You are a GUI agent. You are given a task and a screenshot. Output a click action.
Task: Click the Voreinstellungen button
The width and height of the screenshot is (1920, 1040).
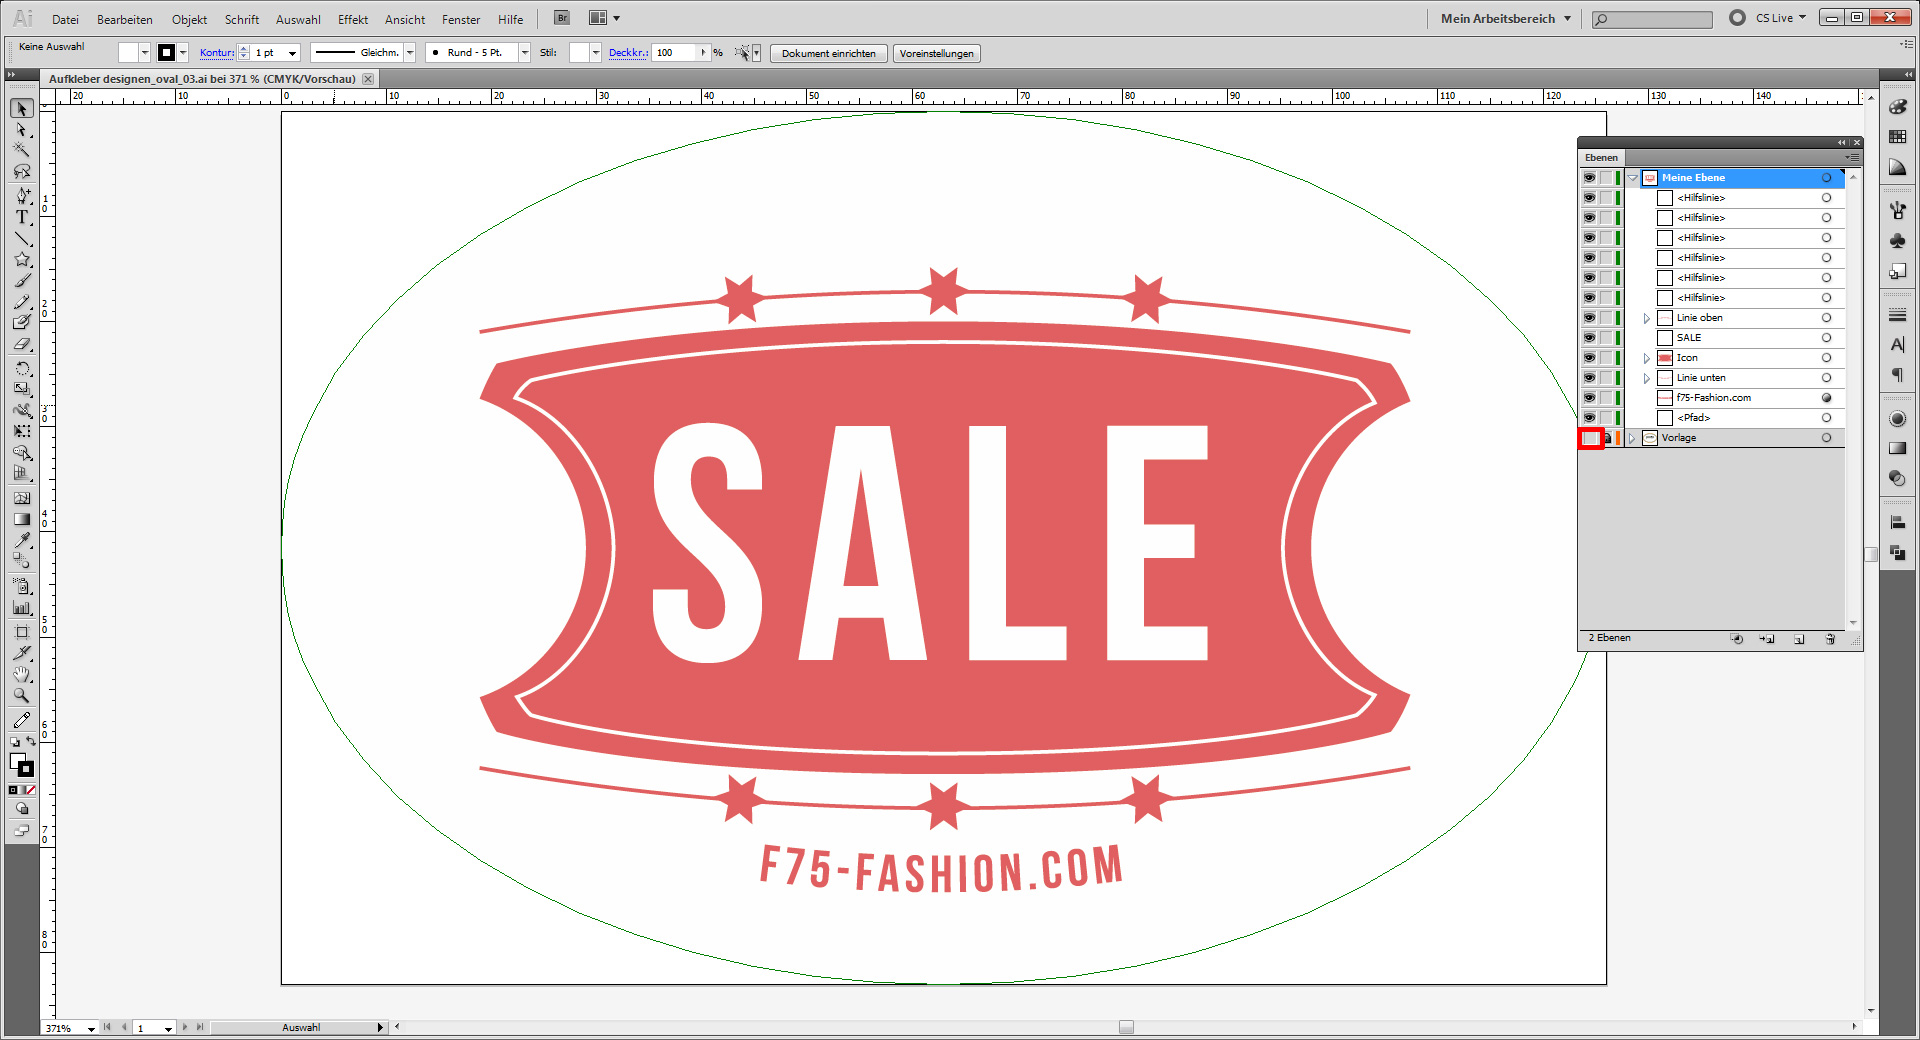point(936,53)
